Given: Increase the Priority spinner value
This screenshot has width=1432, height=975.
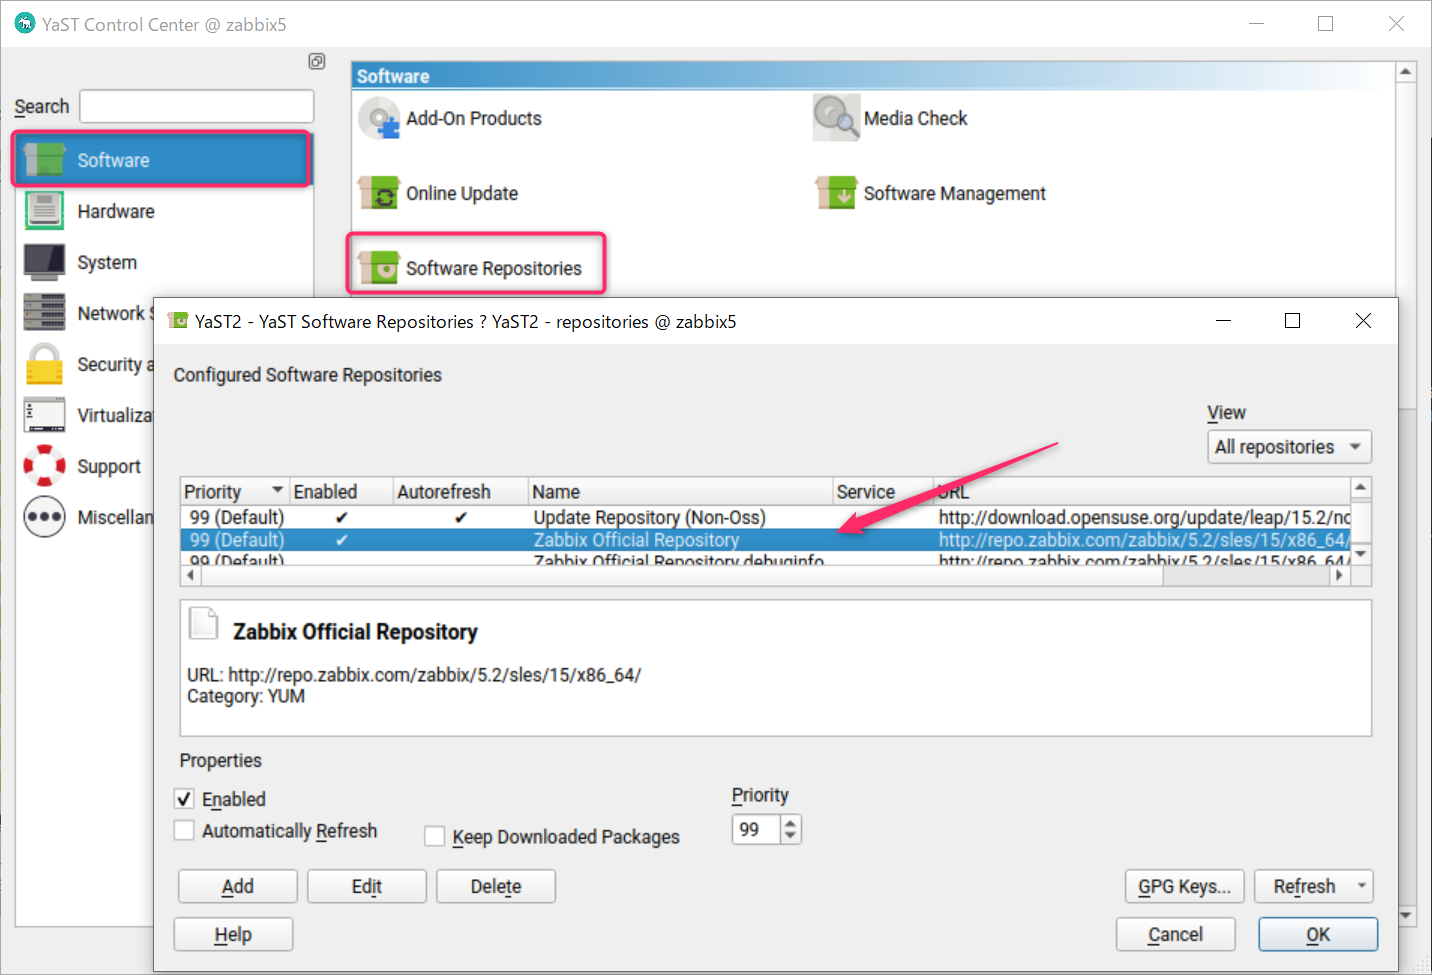Looking at the screenshot, I should click(x=791, y=823).
